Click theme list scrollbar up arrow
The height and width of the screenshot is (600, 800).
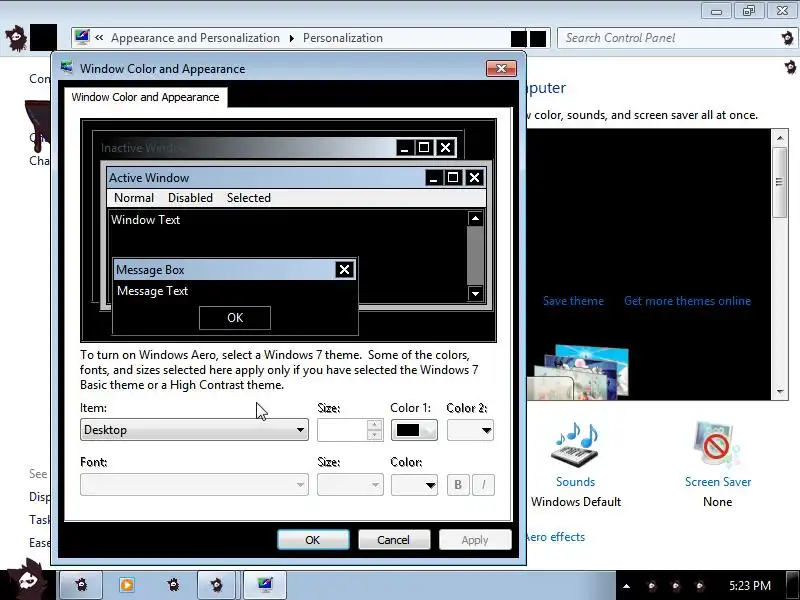point(780,138)
